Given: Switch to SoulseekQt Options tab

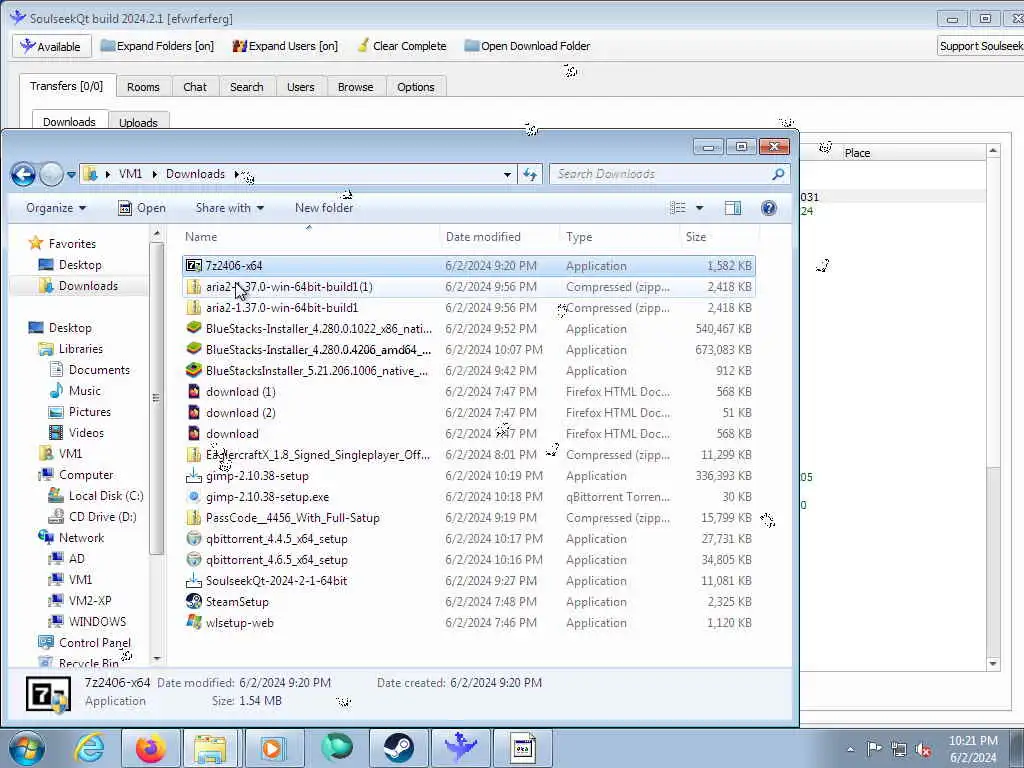Looking at the screenshot, I should (415, 87).
